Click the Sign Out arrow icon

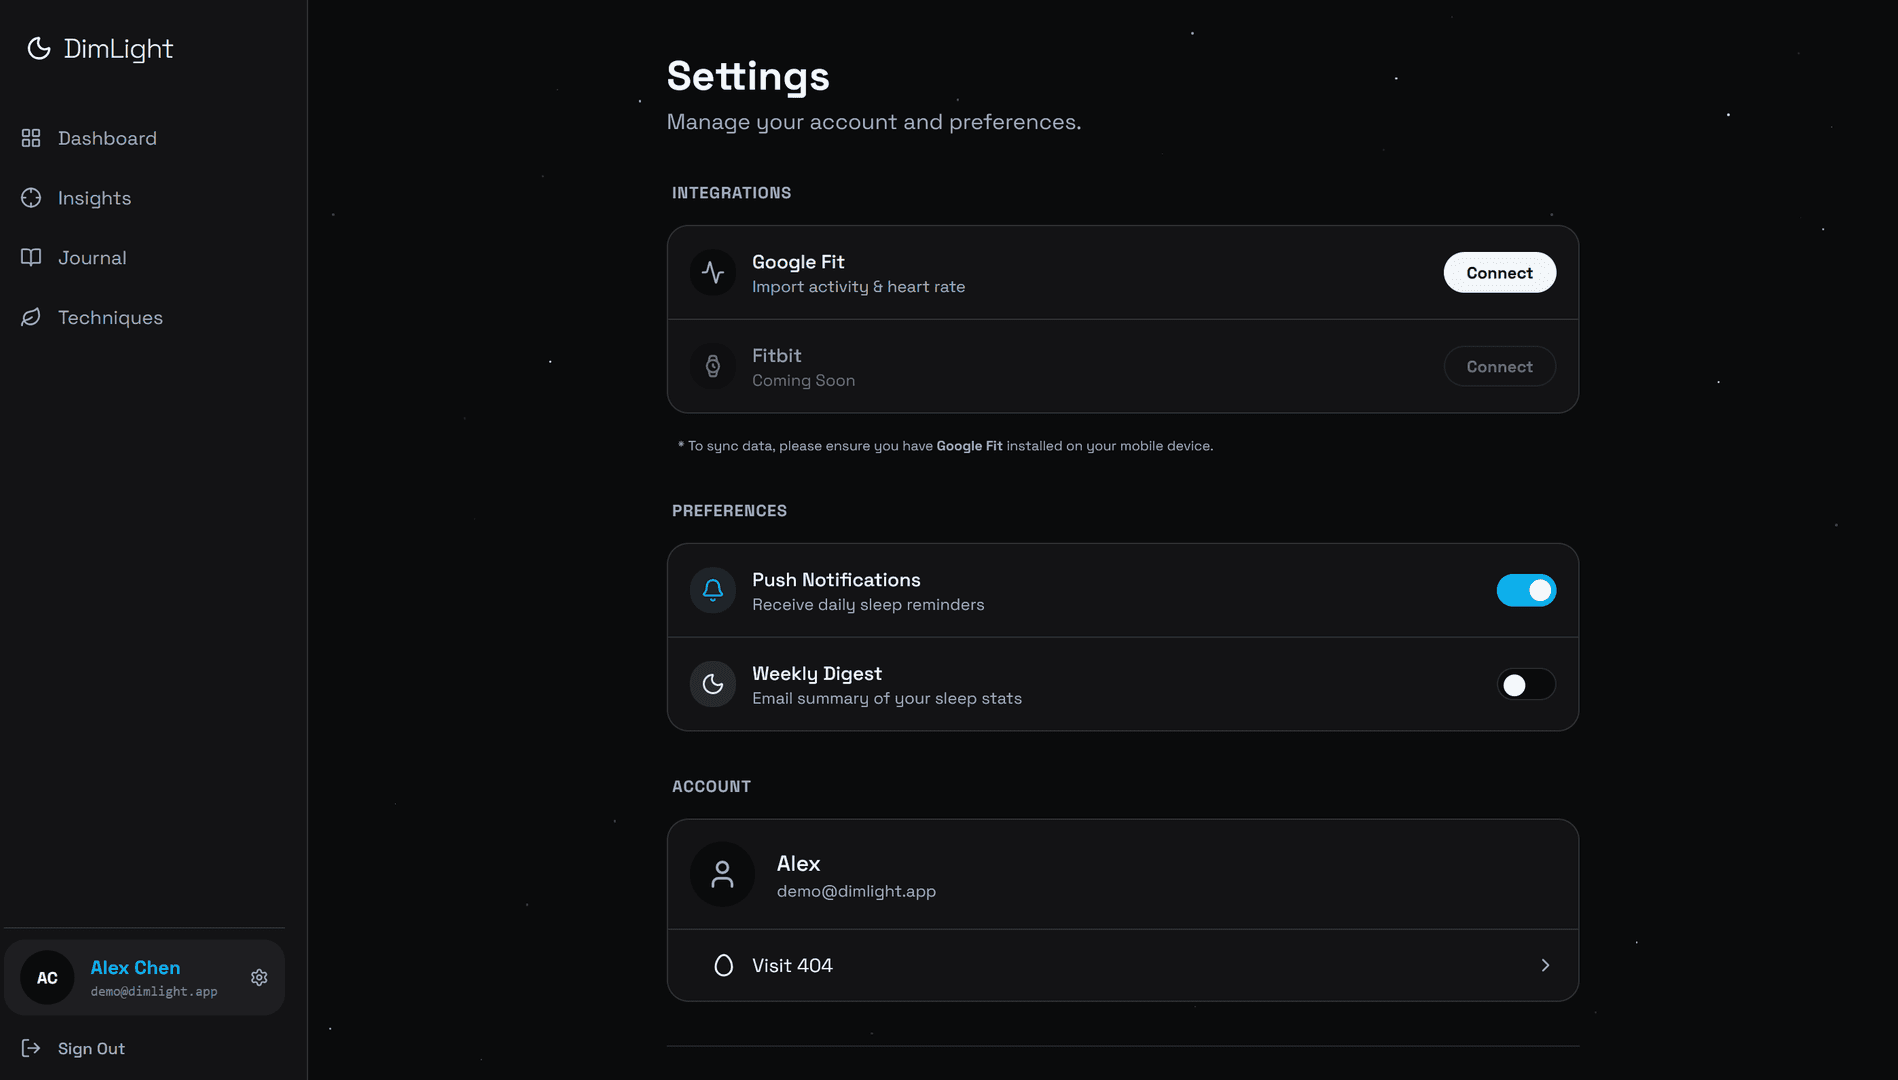point(31,1048)
